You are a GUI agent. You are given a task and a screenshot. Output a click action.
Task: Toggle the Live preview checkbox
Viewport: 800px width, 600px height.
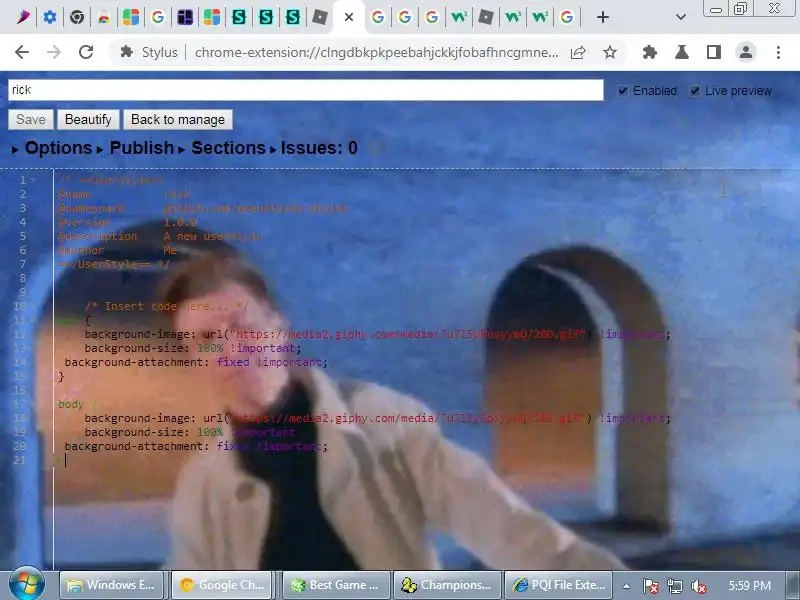694,91
